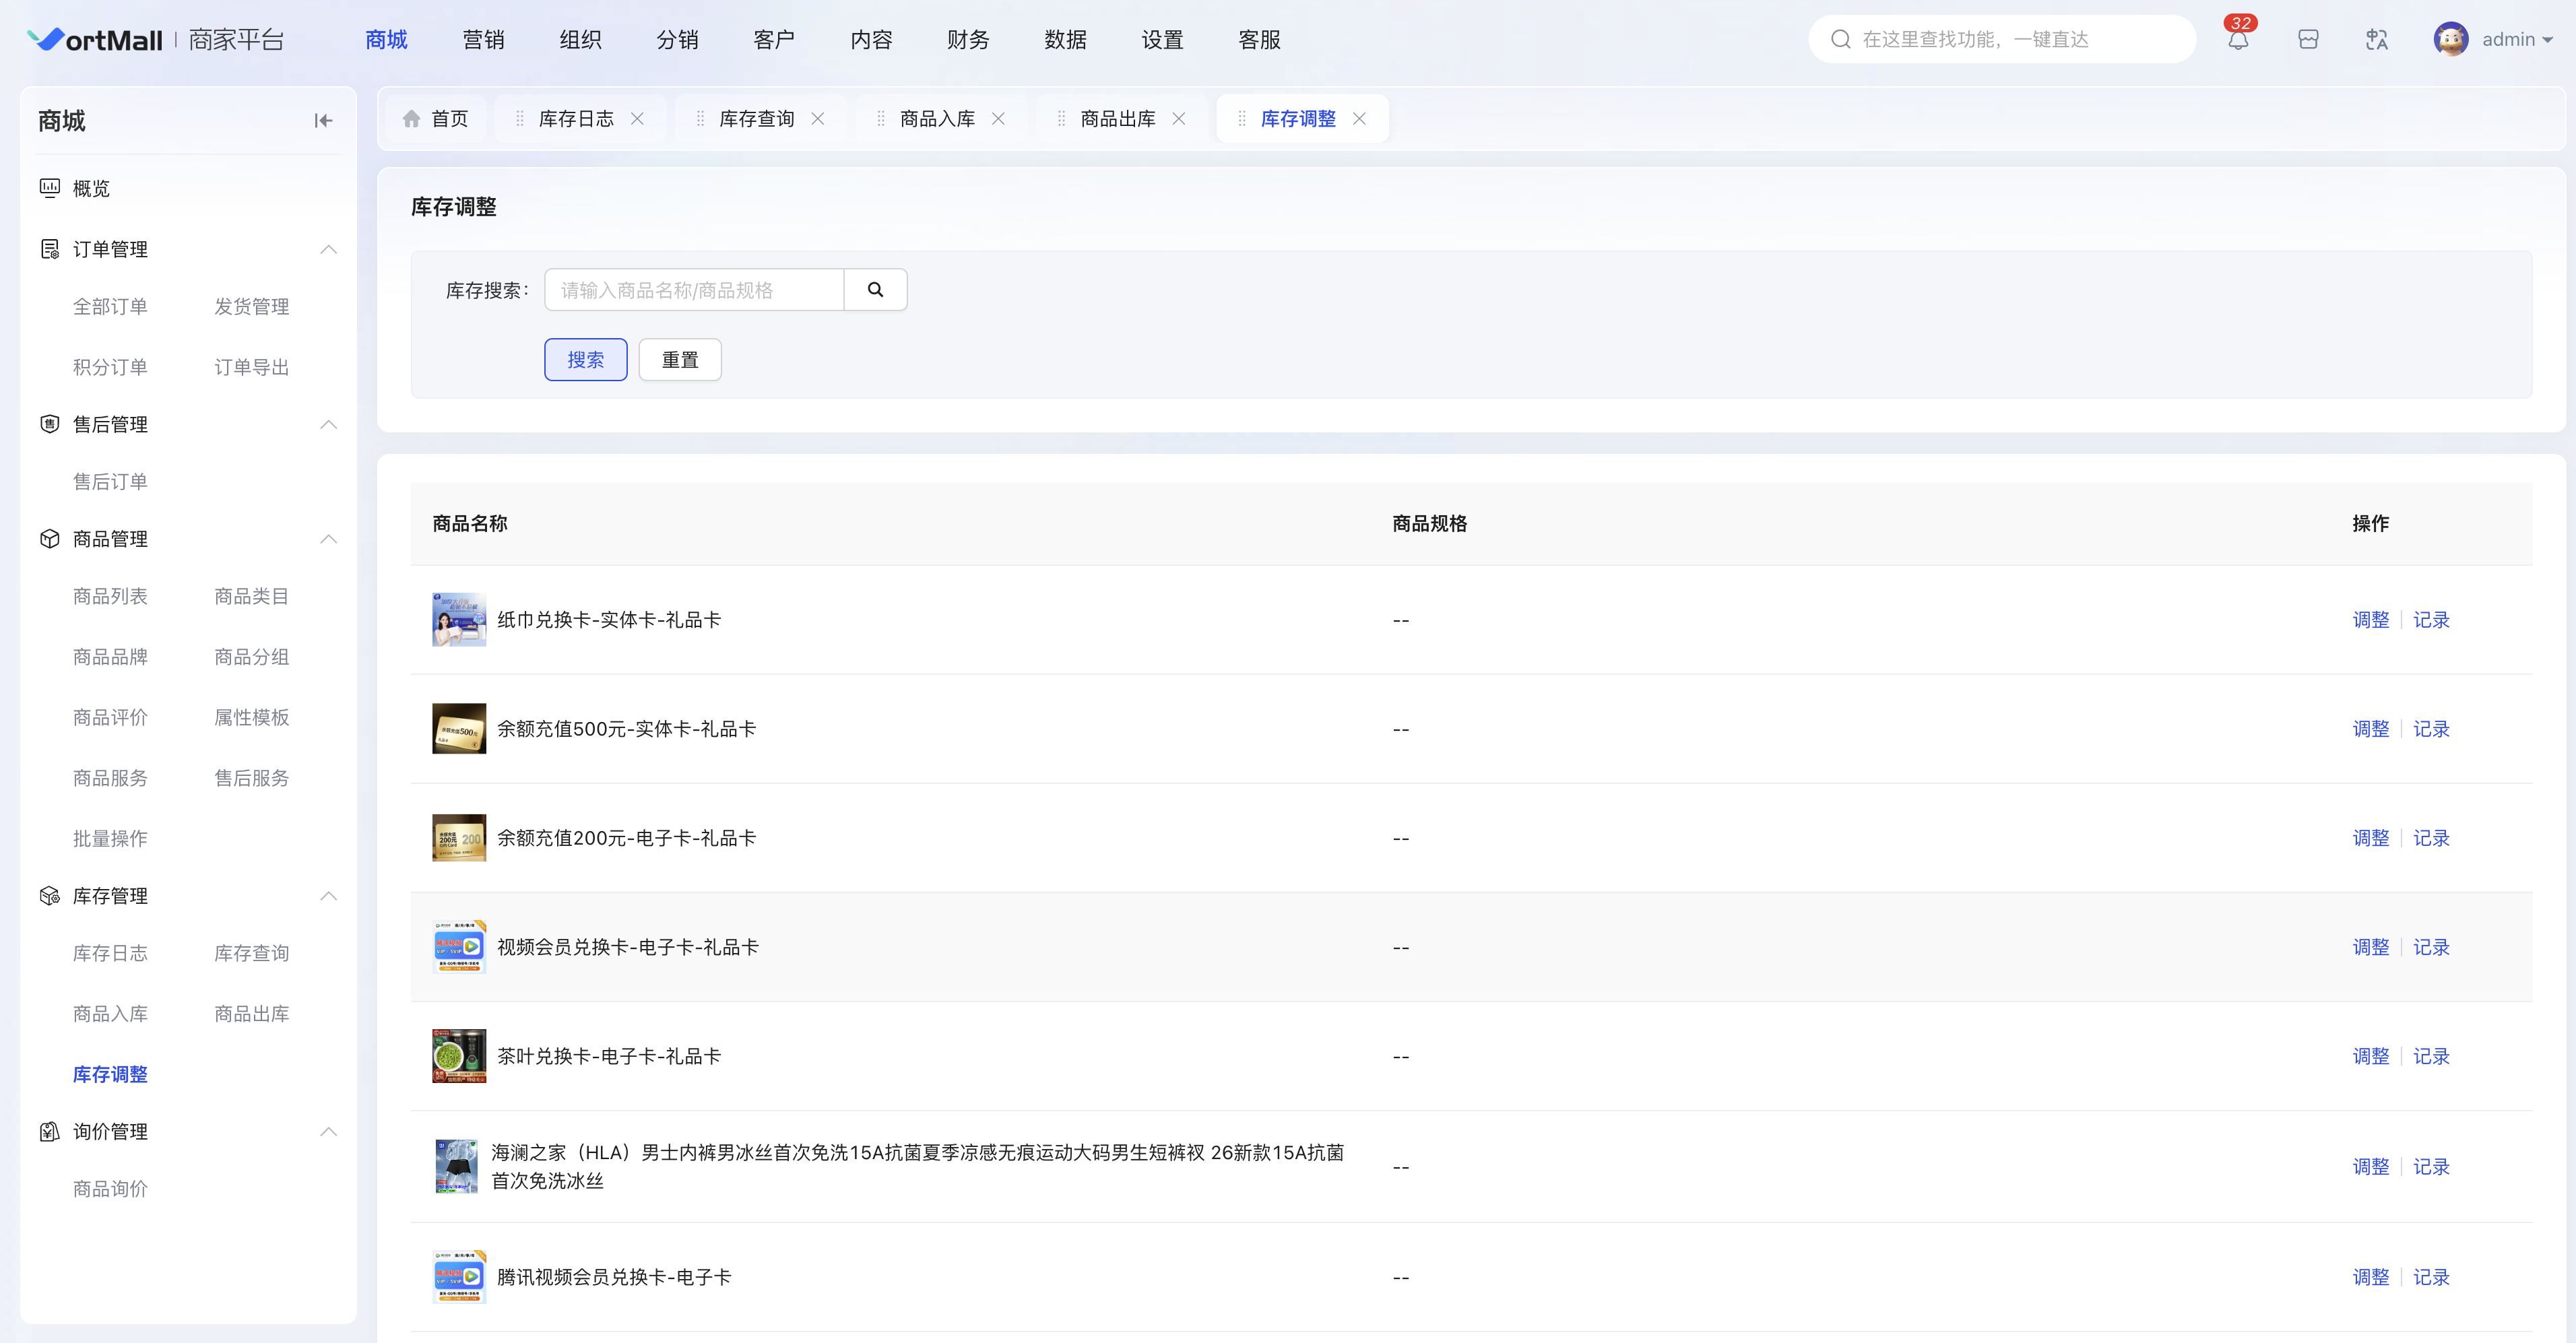Click the notification bell icon

point(2238,40)
